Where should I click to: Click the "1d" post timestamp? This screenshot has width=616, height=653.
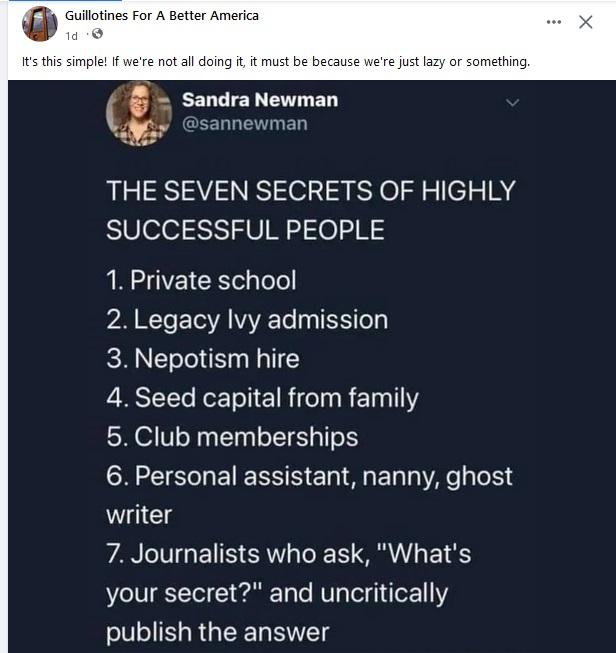point(72,35)
